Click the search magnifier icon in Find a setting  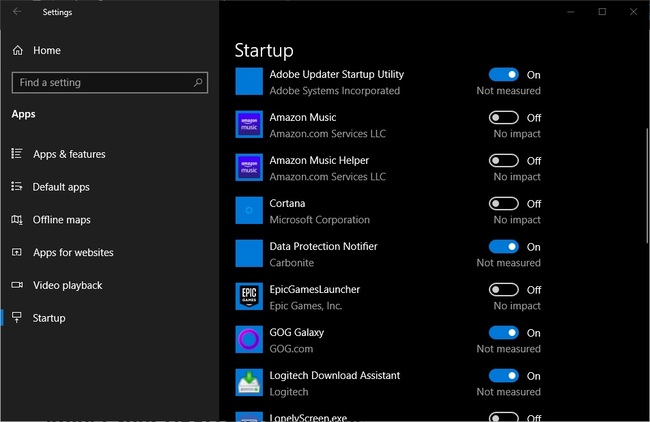198,82
